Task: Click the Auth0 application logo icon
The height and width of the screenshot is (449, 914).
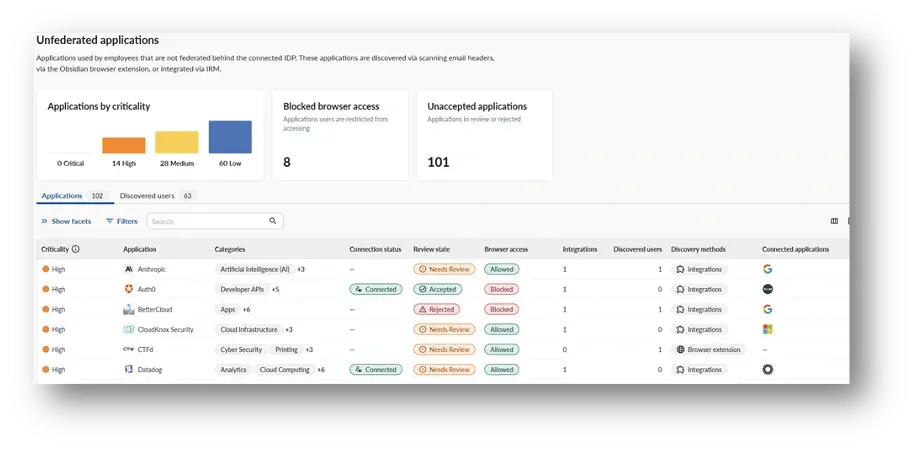Action: point(129,290)
